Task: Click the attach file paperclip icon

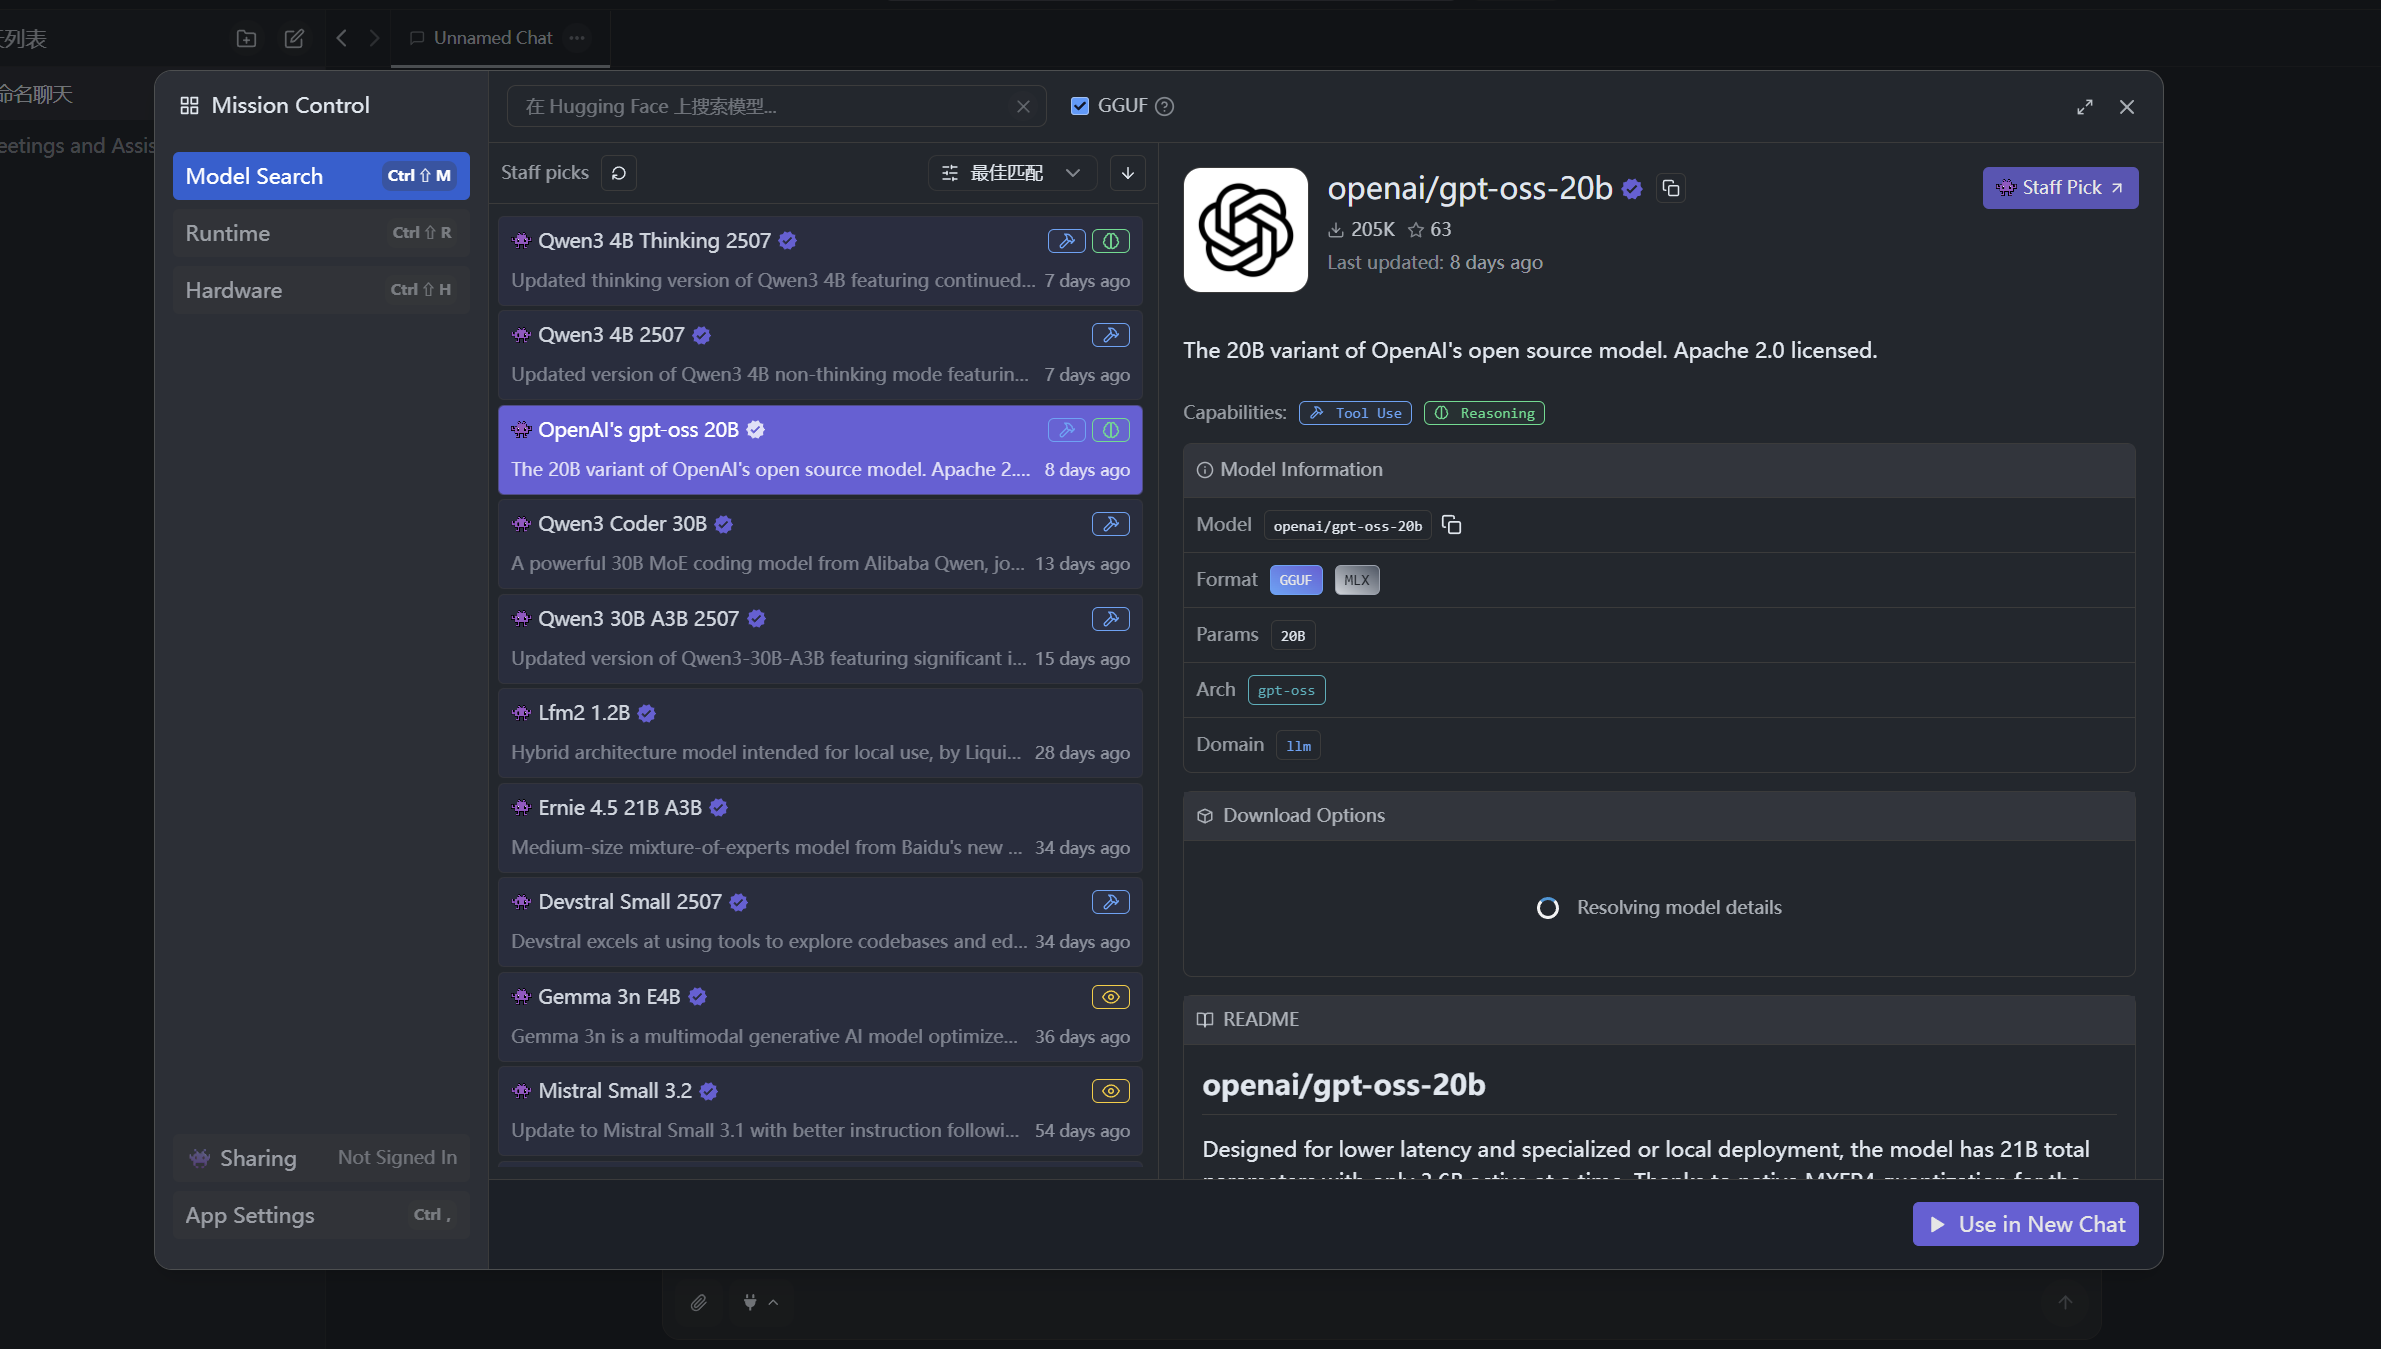Action: point(699,1302)
